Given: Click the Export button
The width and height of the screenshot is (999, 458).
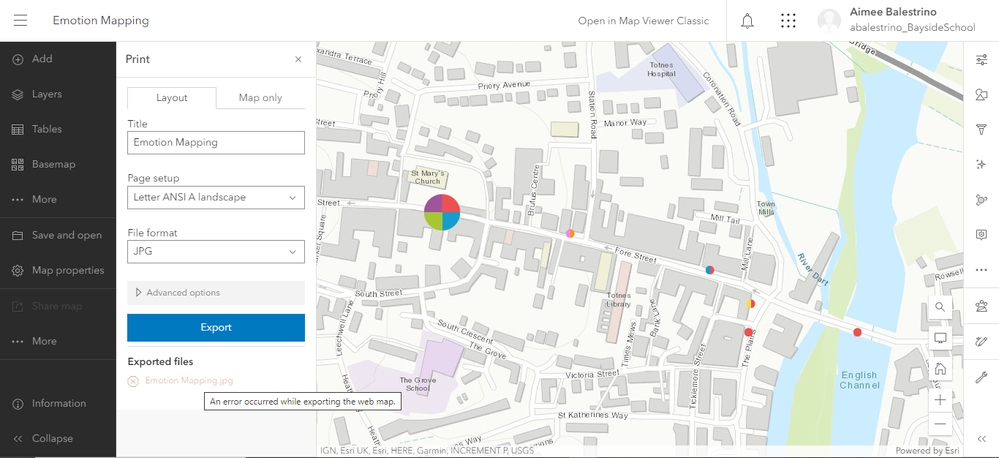Looking at the screenshot, I should tap(215, 327).
